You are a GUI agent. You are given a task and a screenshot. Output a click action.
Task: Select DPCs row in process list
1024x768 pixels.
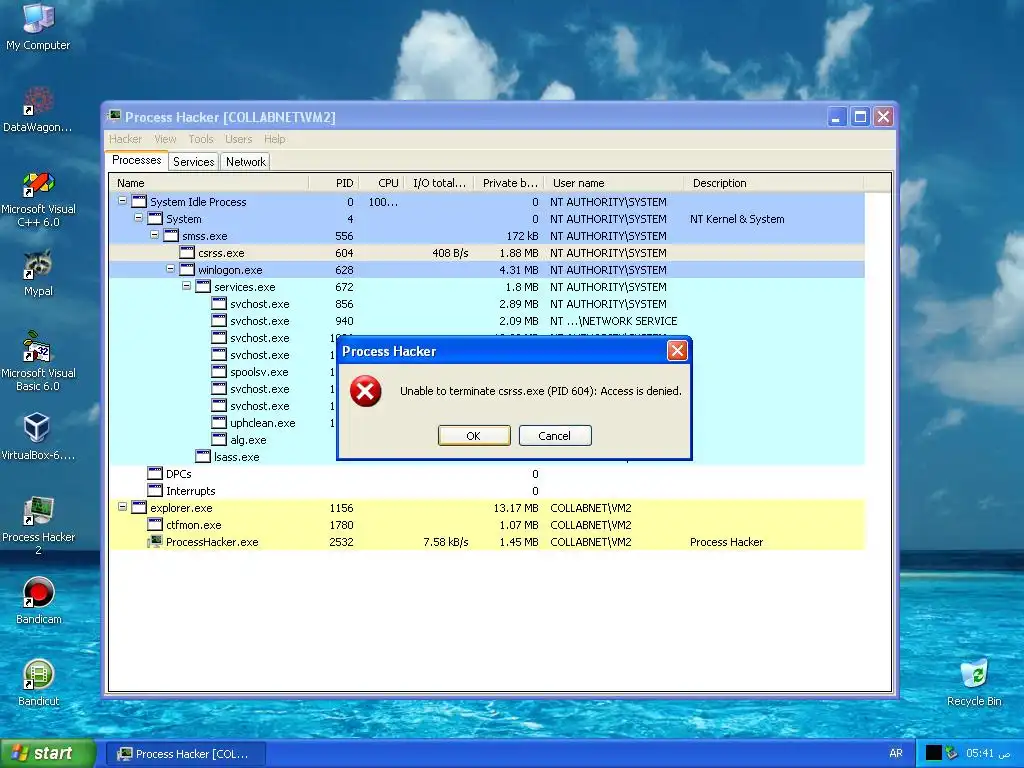[487, 473]
